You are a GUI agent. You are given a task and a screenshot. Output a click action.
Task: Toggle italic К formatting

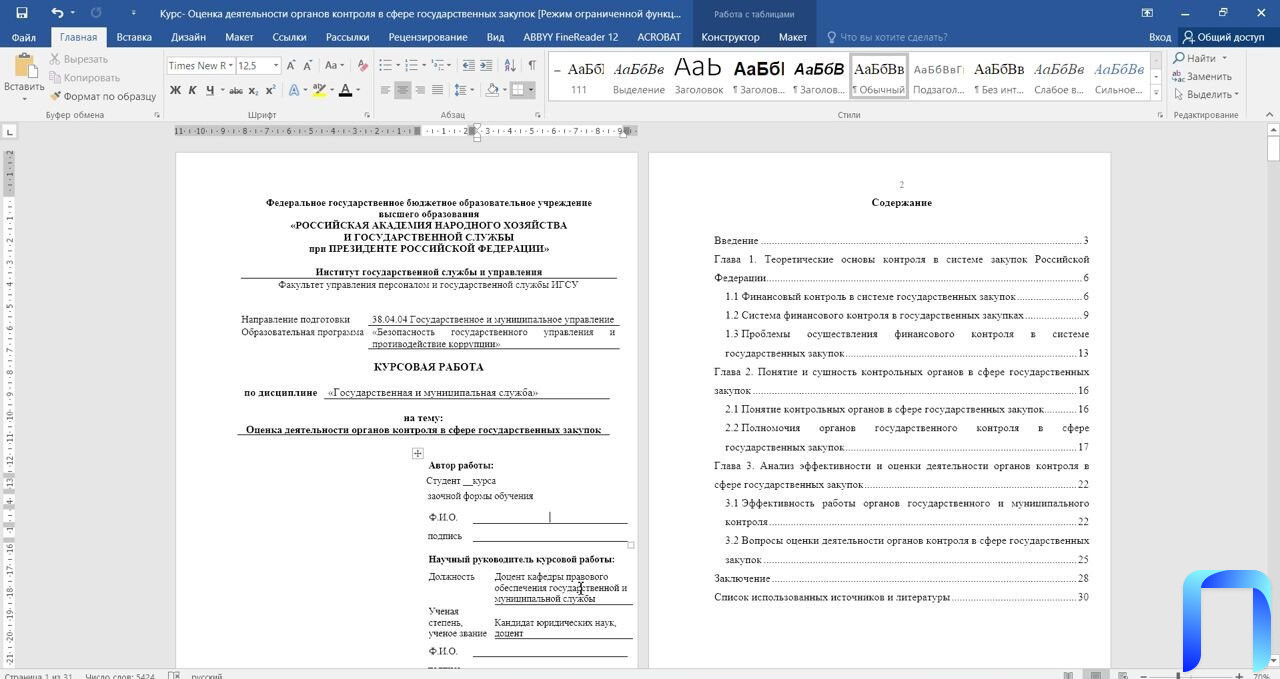pos(192,90)
